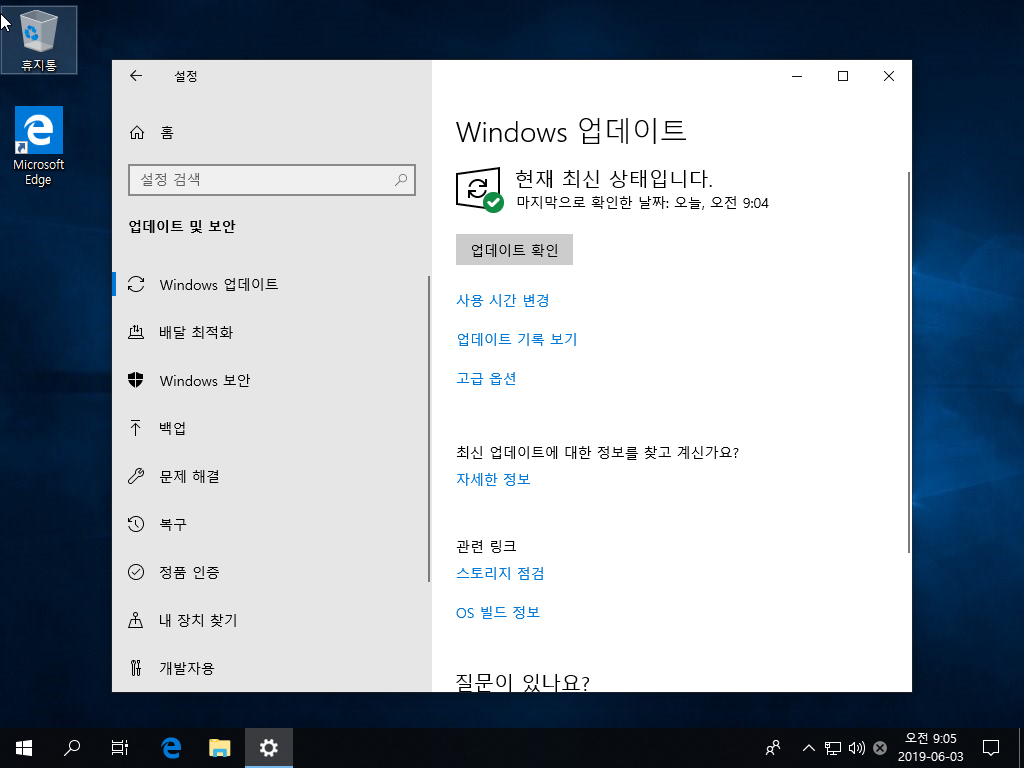
Task: Click the update status sync icon
Action: coord(479,189)
